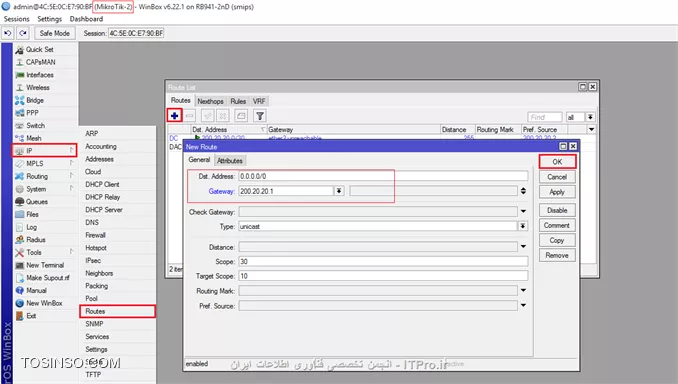Viewport: 678px width, 384px height.
Task: Open Manual from the sidebar
Action: [45, 291]
